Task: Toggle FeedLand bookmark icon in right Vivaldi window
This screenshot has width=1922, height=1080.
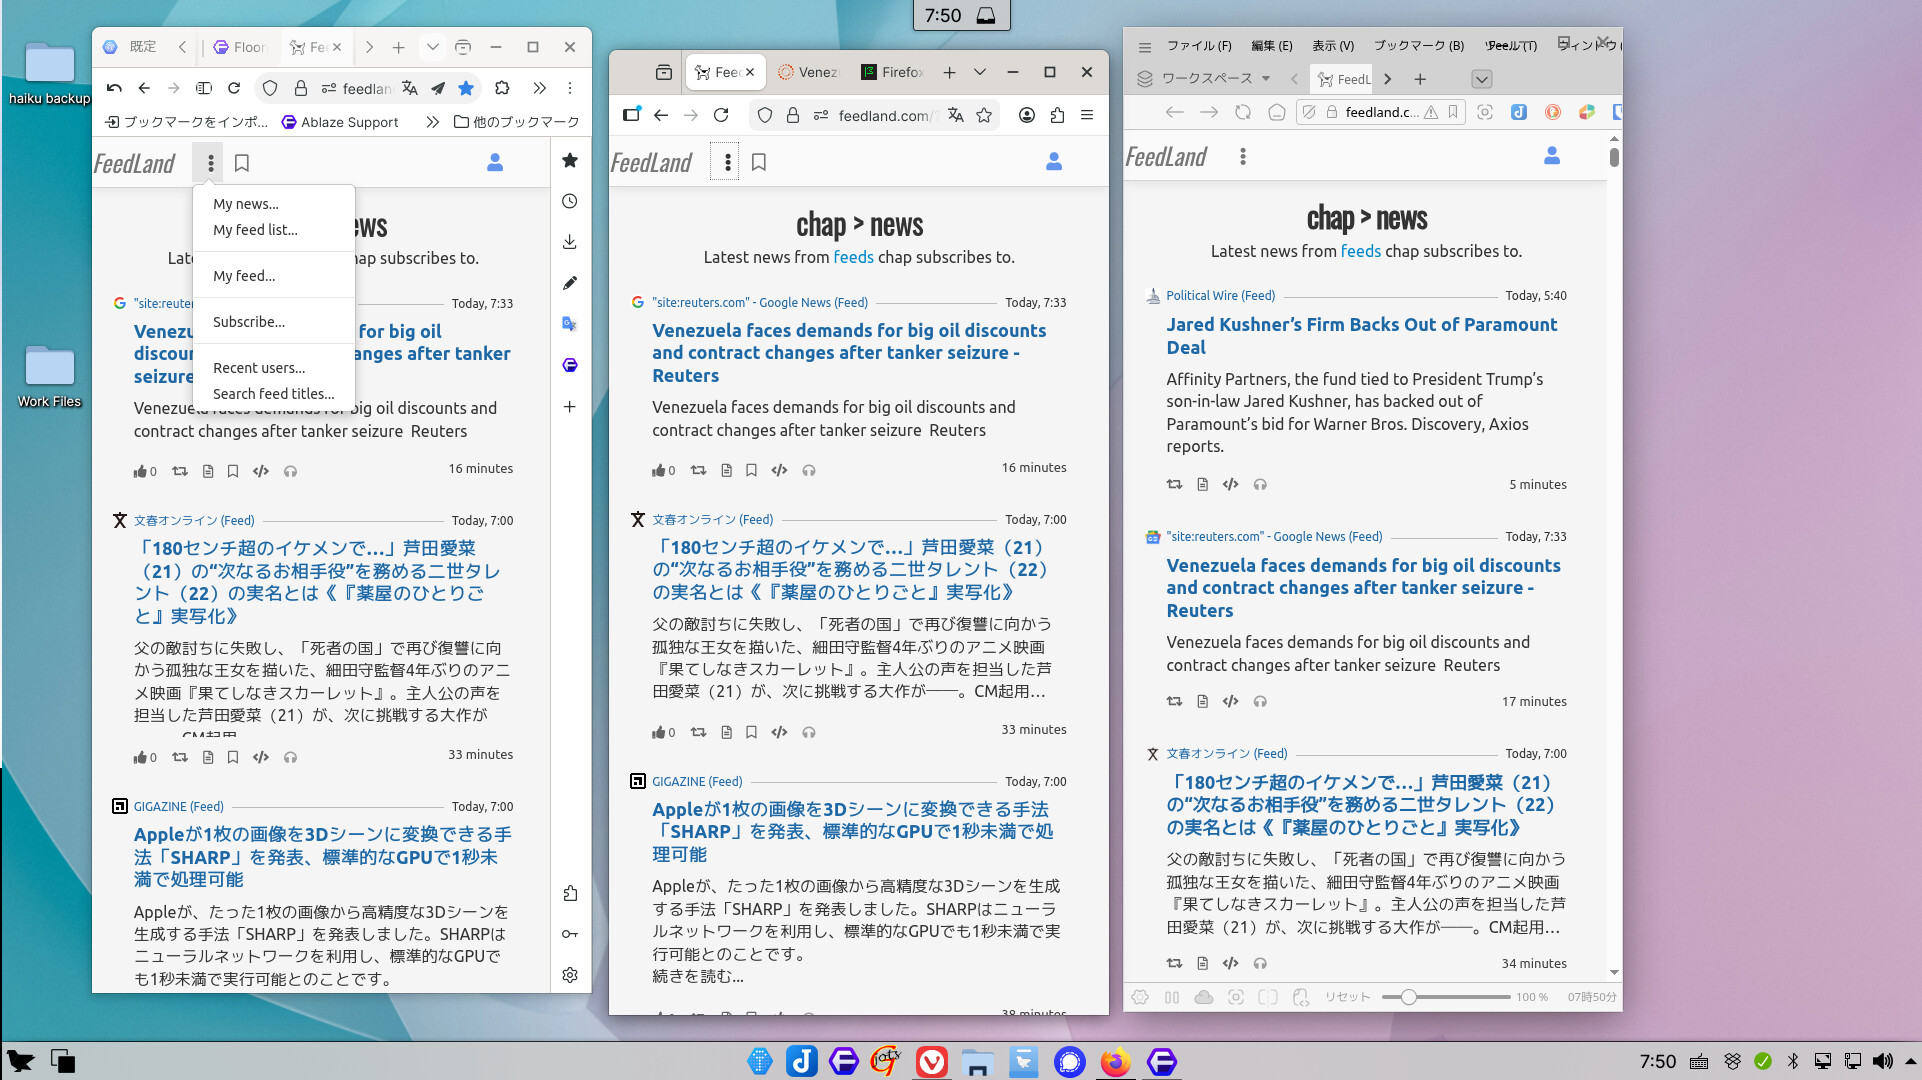Action: [x=1453, y=112]
